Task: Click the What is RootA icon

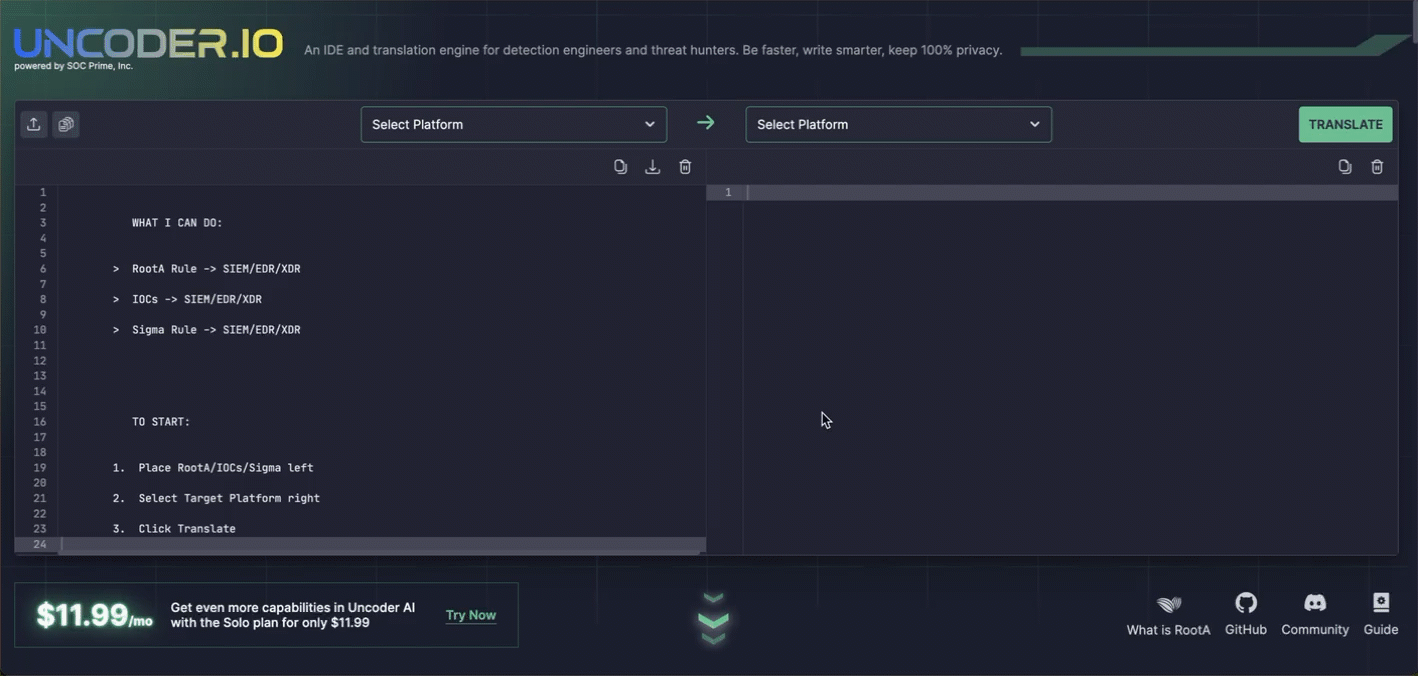Action: 1168,604
